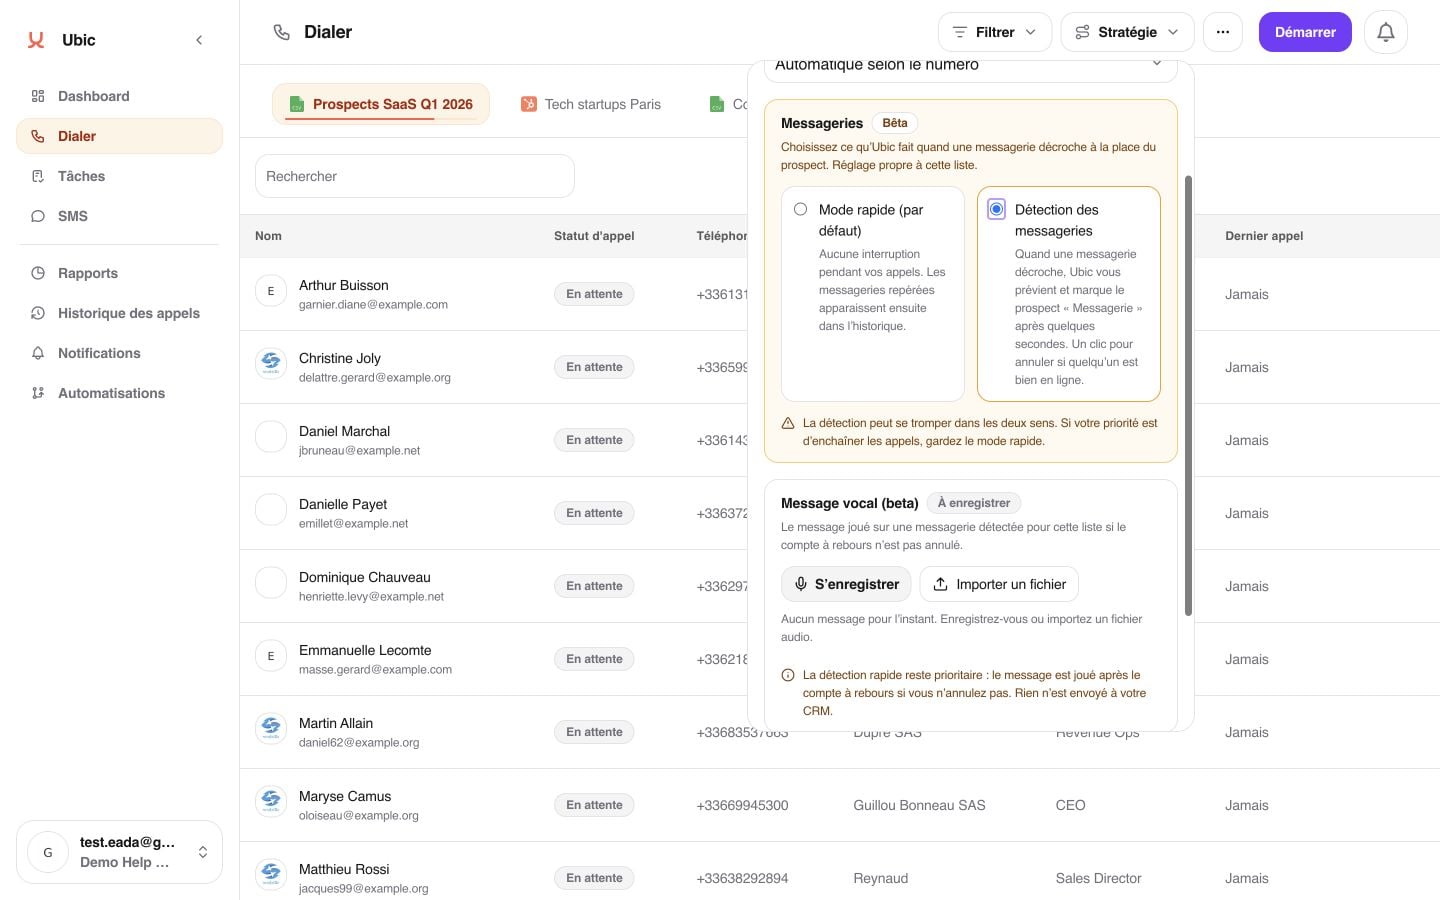Click En attente badge for Maryse Camus
Image resolution: width=1440 pixels, height=900 pixels.
click(x=594, y=805)
